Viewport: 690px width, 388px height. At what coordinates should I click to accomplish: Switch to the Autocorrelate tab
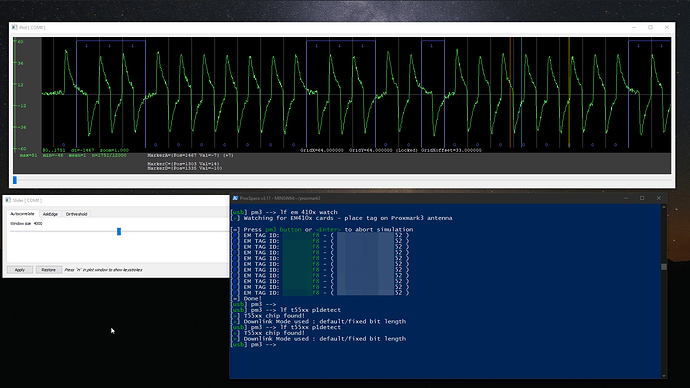coord(22,214)
